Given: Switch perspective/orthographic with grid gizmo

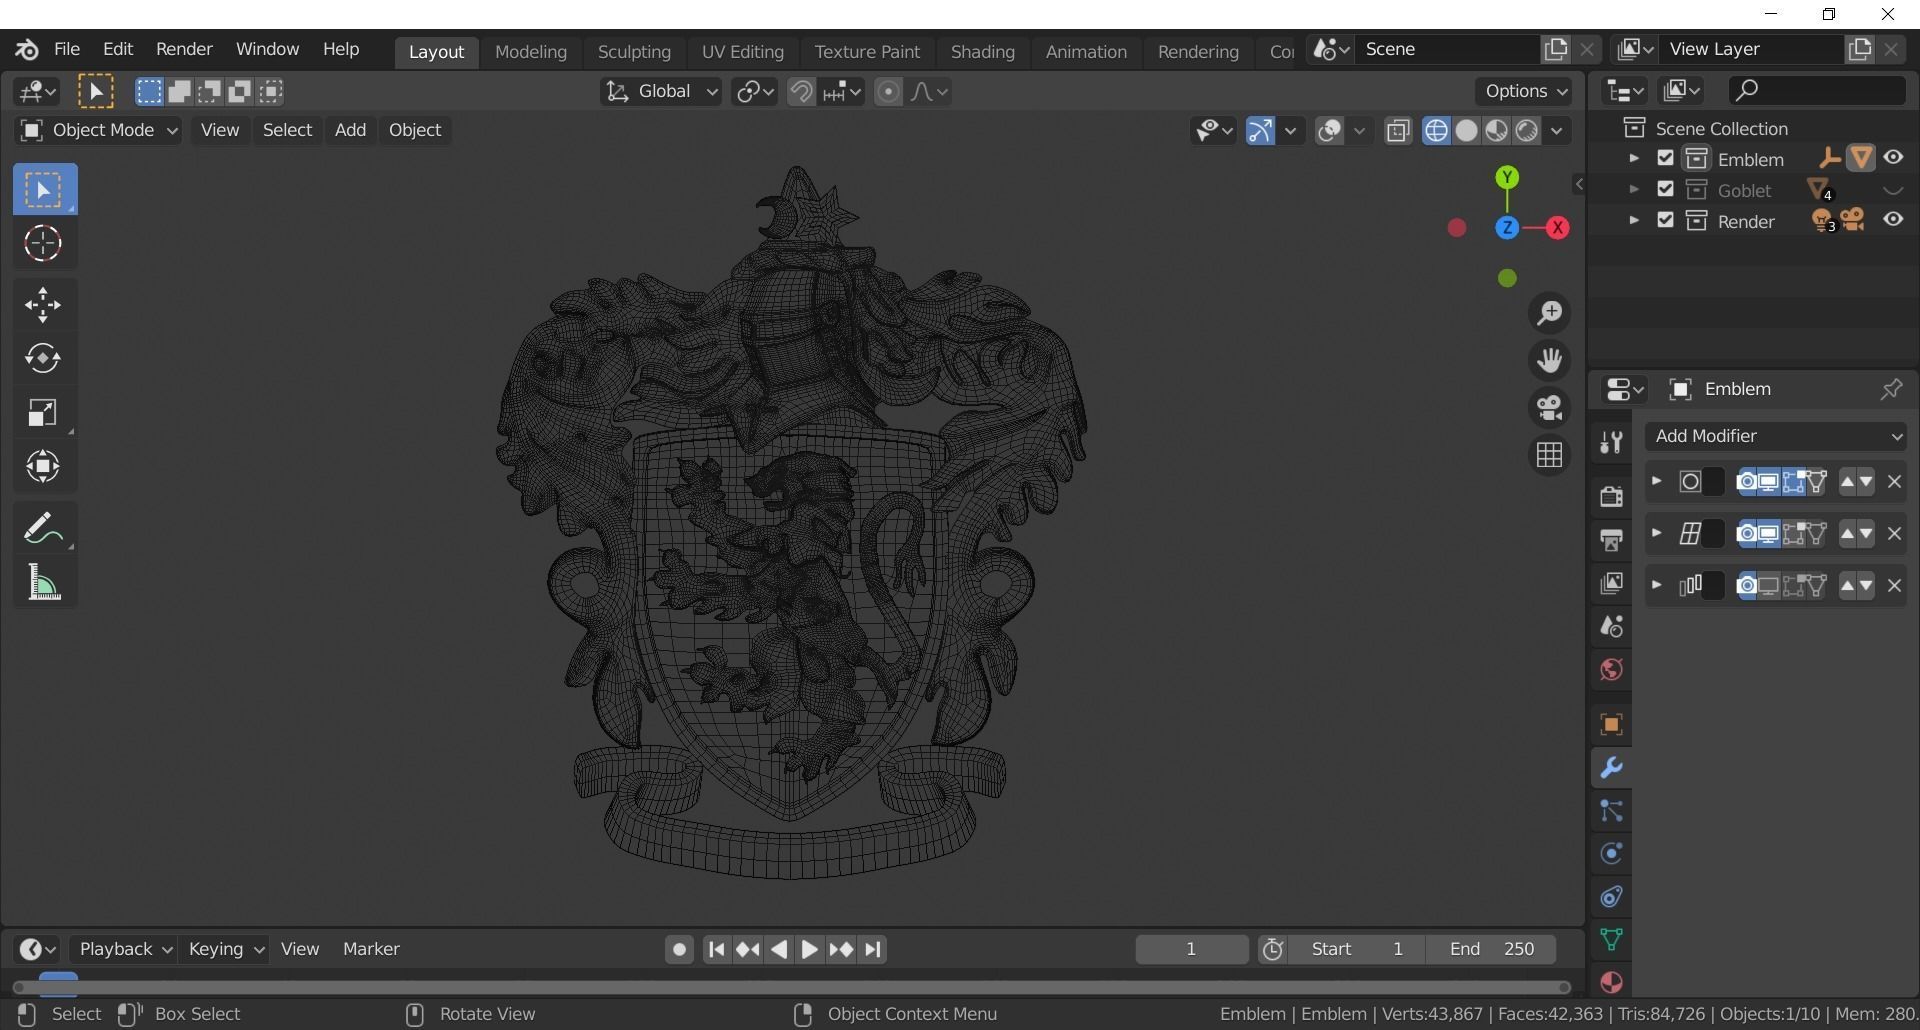Looking at the screenshot, I should [x=1550, y=455].
